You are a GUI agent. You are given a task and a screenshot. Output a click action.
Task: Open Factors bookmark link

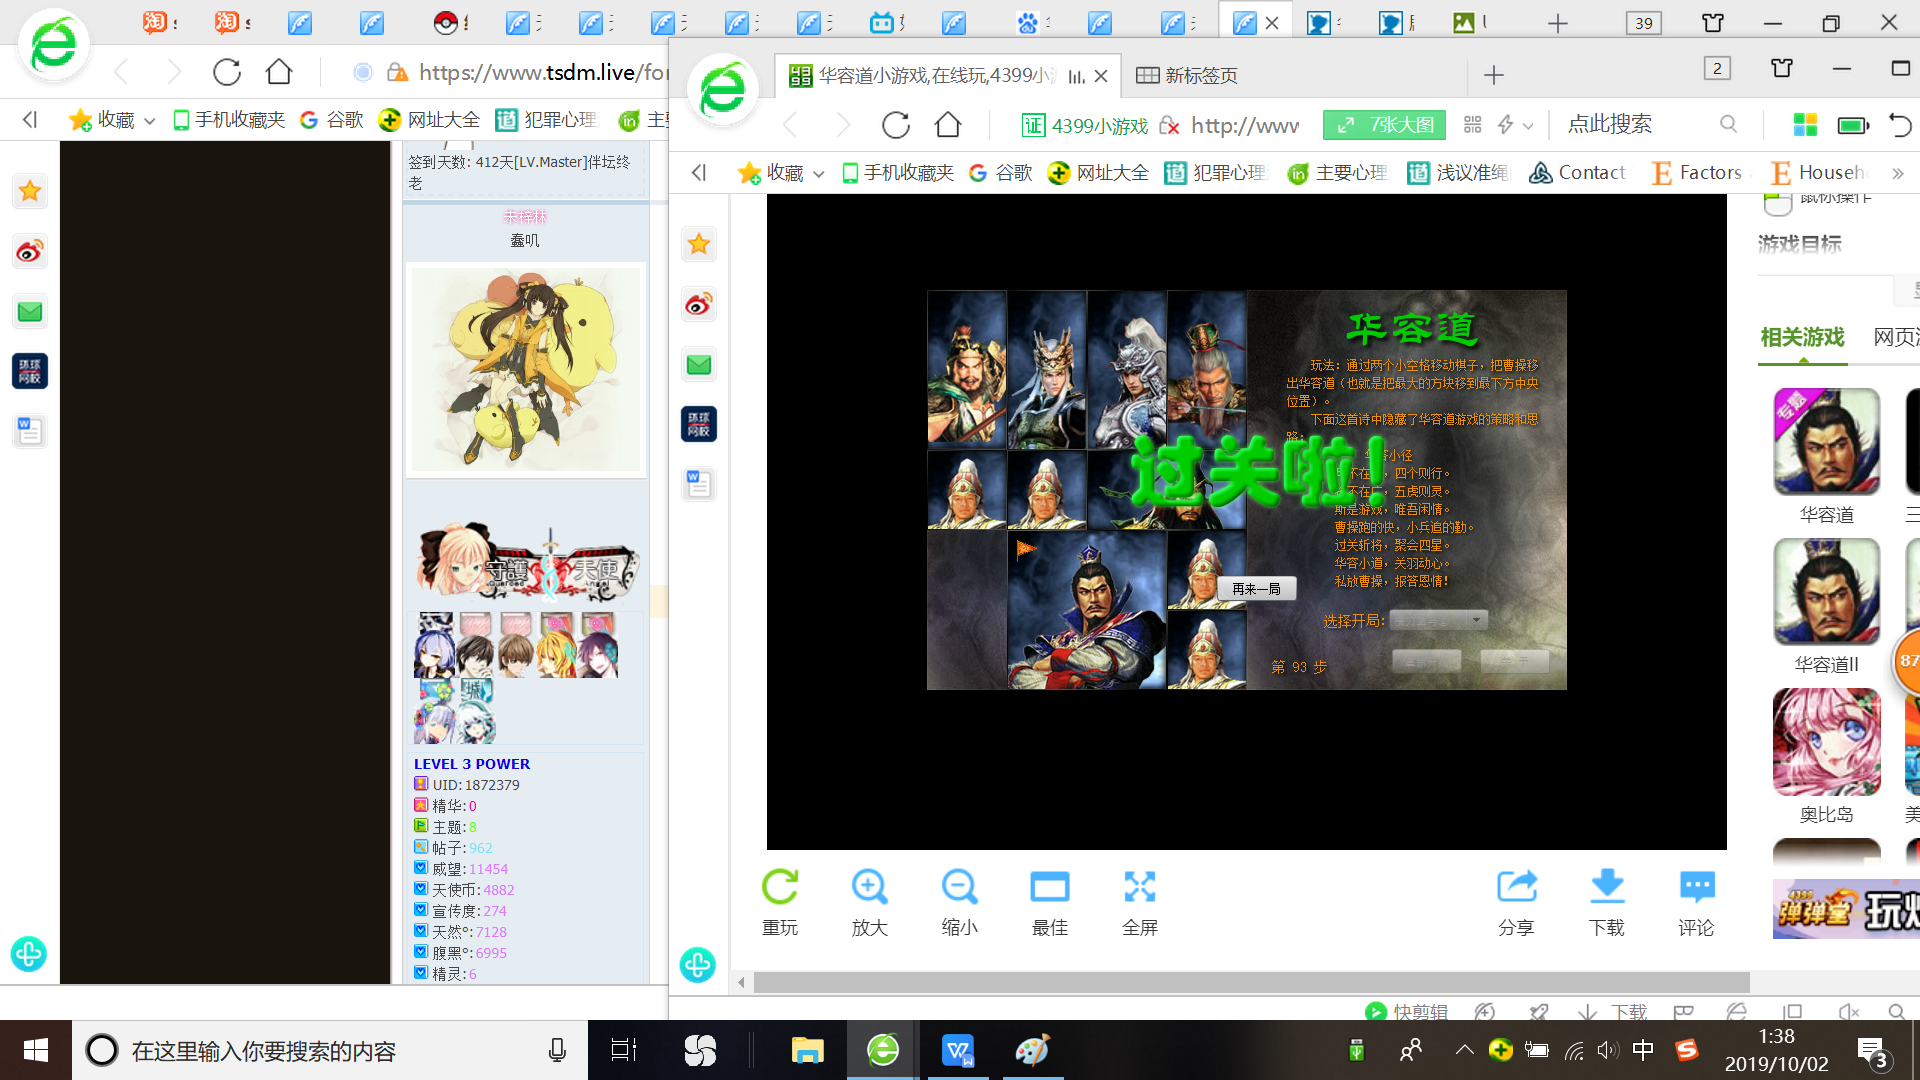[x=1697, y=173]
